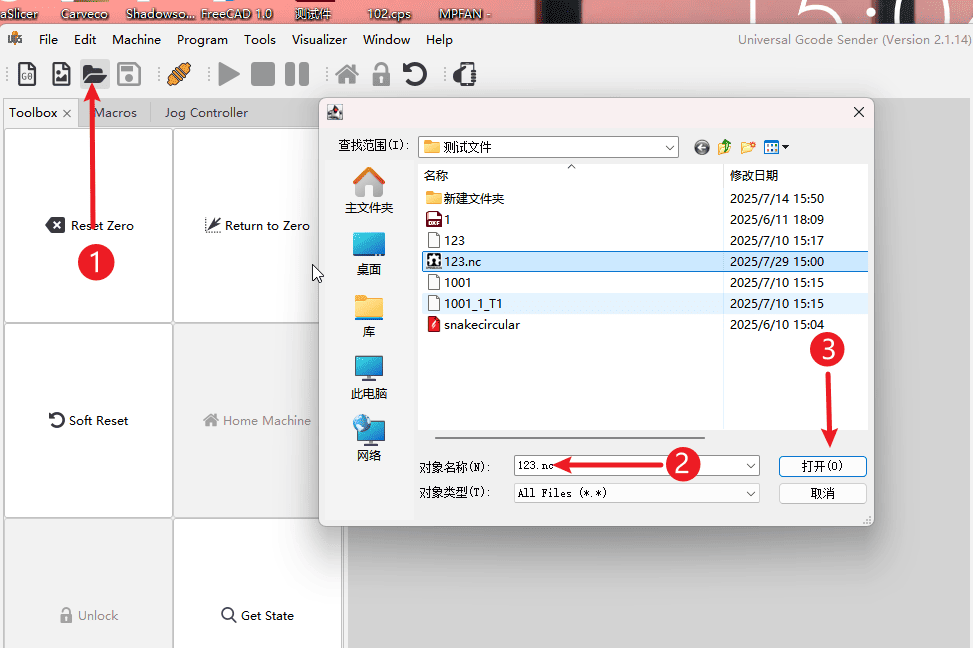Click the soft reset circular arrow toolbar icon
Screen dimensions: 973x648
(x=415, y=74)
